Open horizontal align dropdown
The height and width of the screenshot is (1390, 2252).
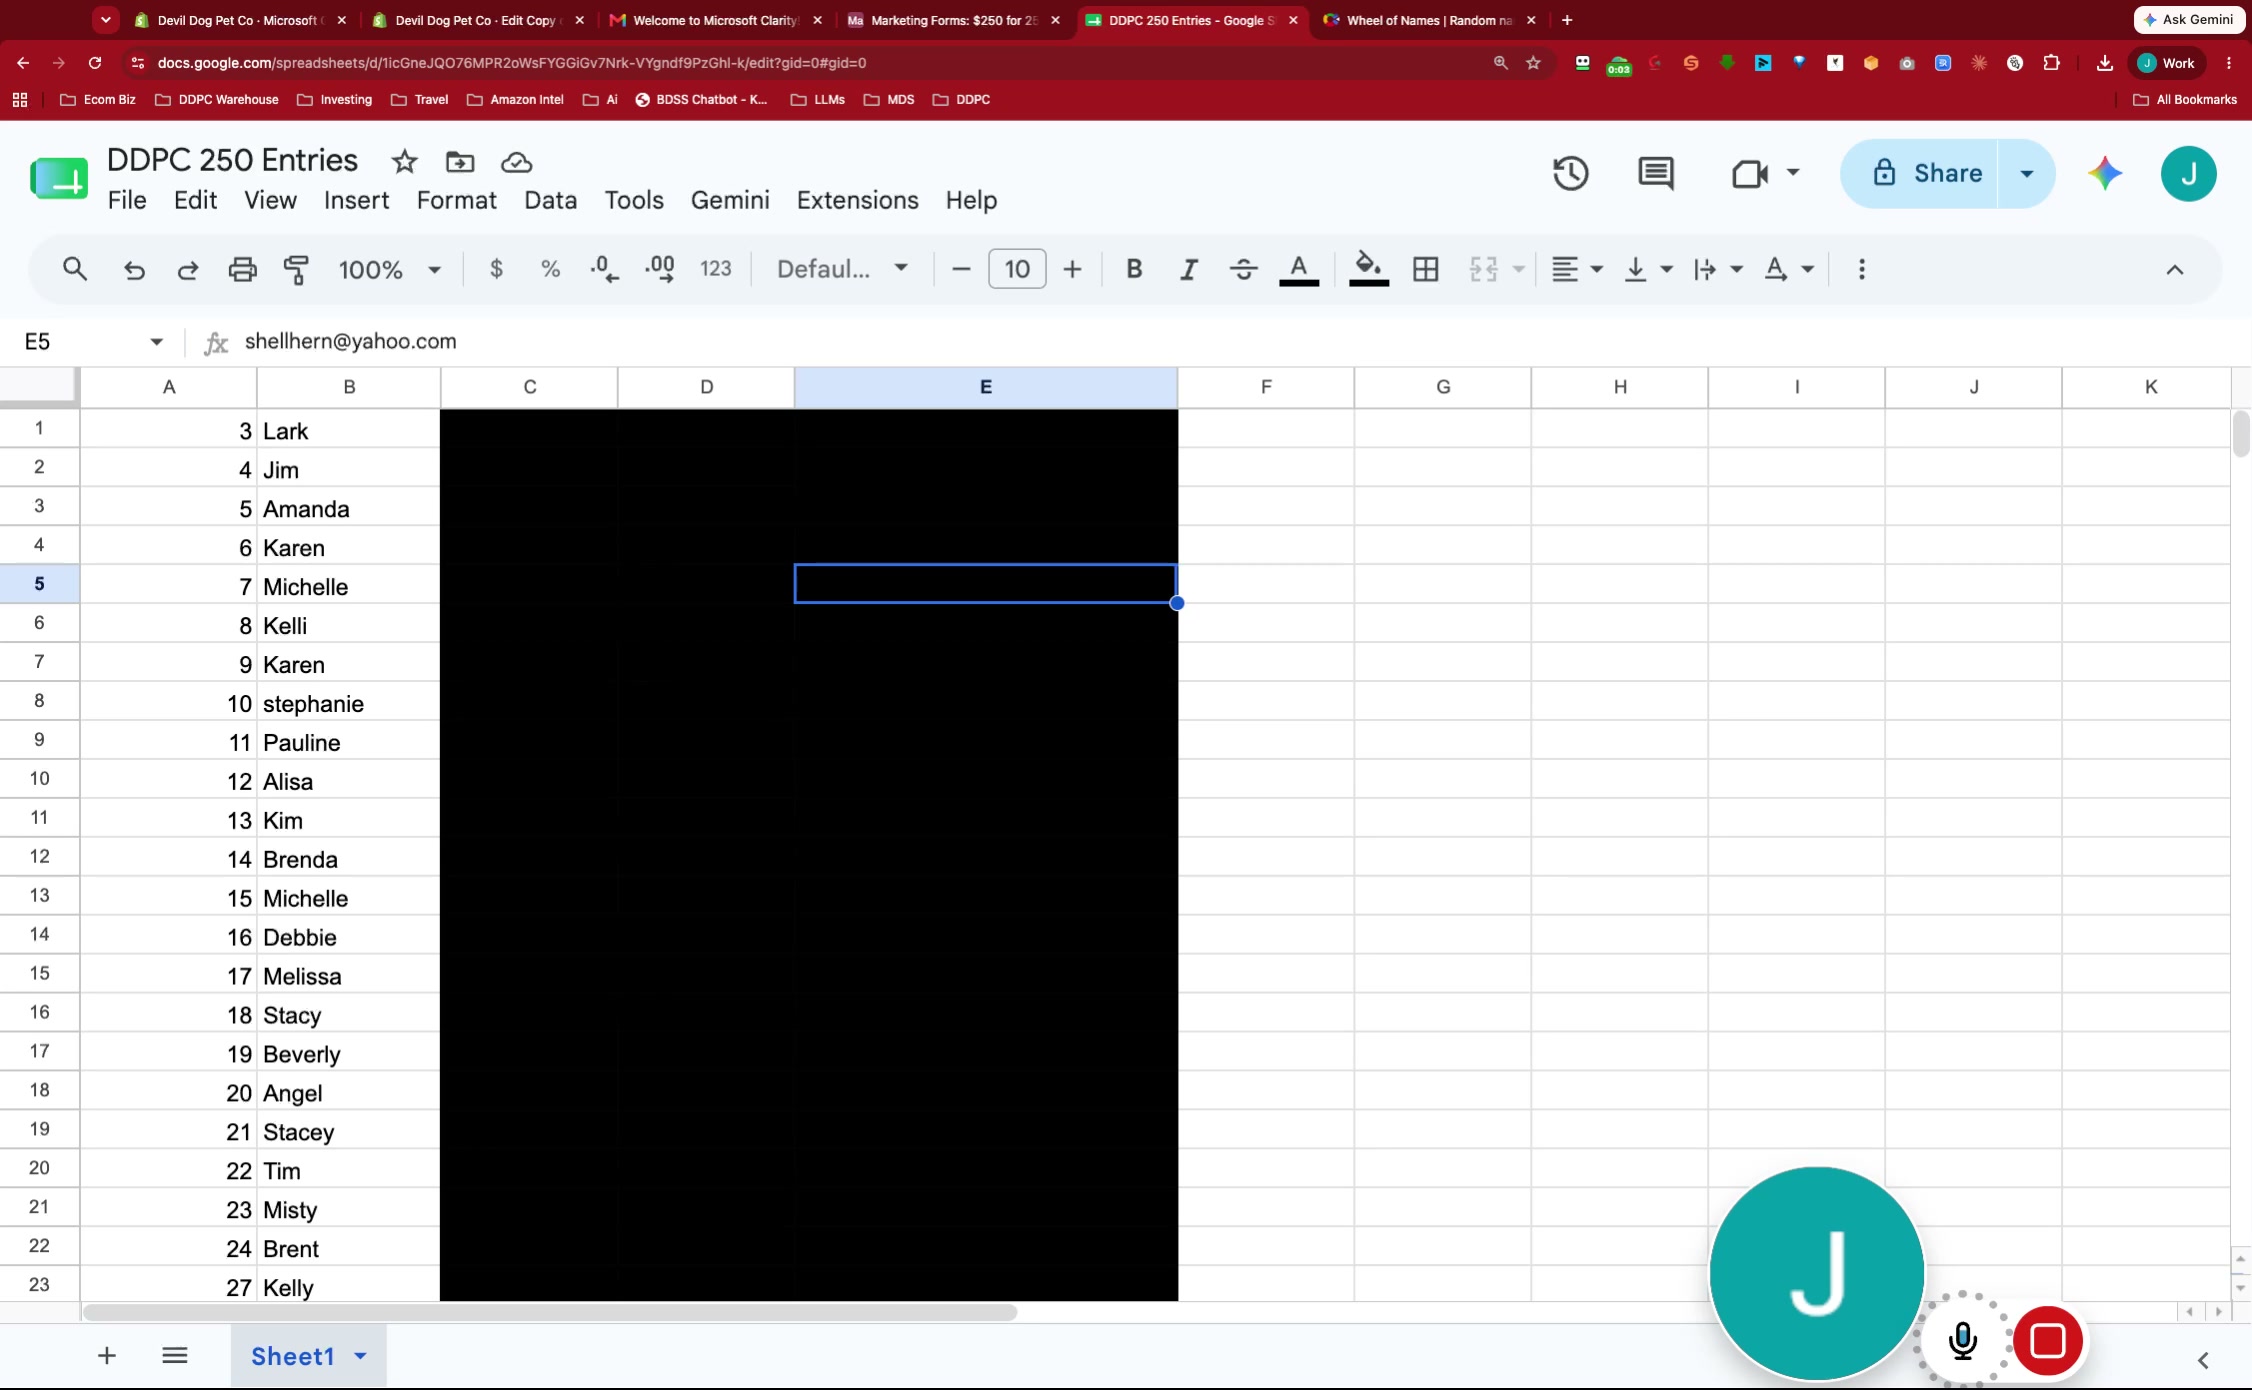pyautogui.click(x=1577, y=269)
